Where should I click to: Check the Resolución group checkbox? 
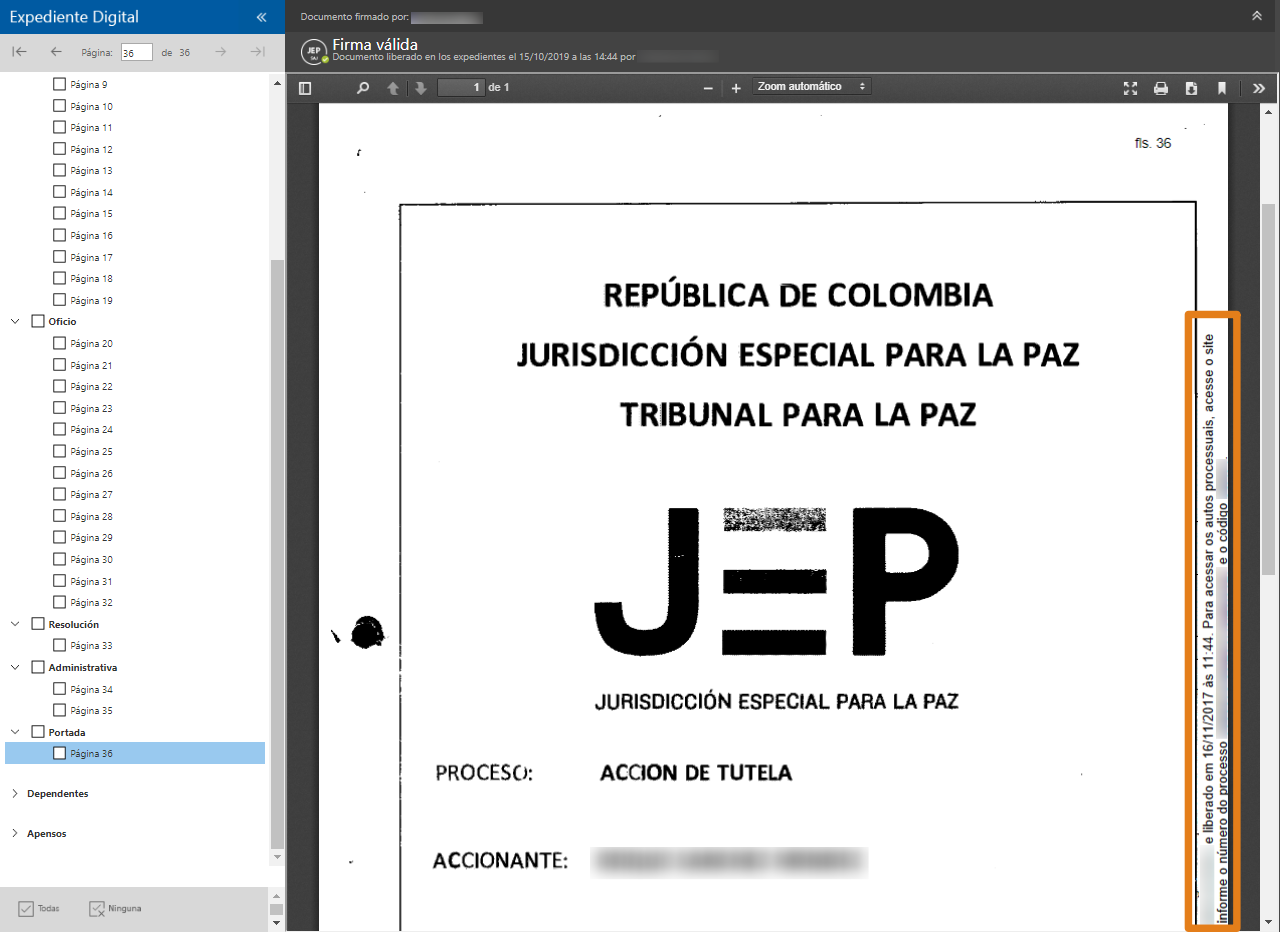point(38,624)
